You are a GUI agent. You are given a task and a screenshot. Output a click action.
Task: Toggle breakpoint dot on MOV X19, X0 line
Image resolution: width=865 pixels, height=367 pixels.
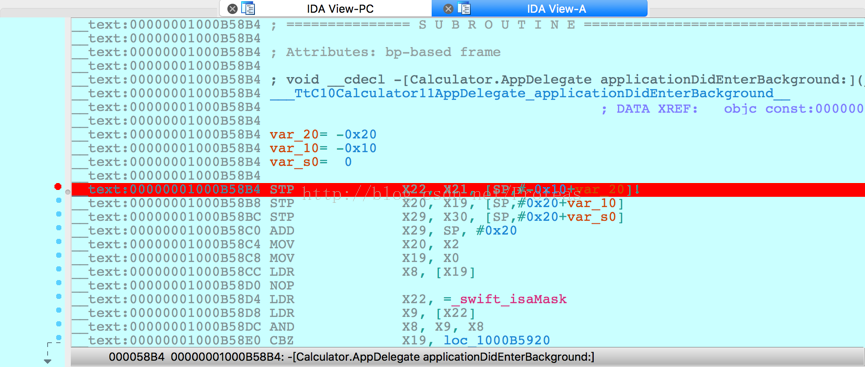pos(58,256)
